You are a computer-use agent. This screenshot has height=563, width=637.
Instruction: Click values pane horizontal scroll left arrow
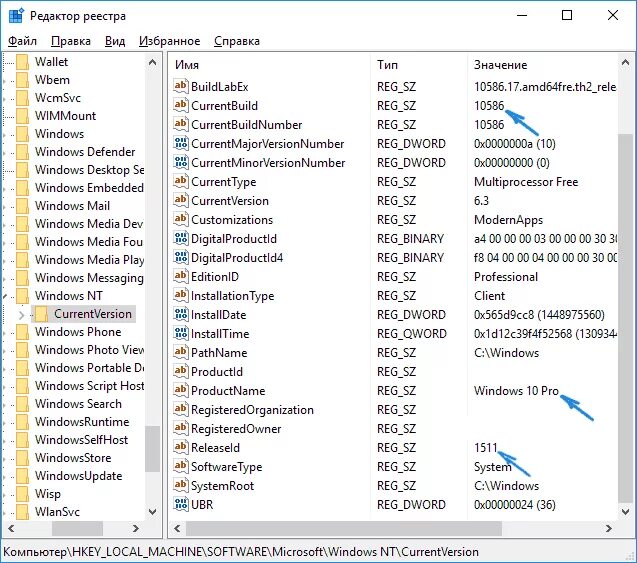pos(177,528)
